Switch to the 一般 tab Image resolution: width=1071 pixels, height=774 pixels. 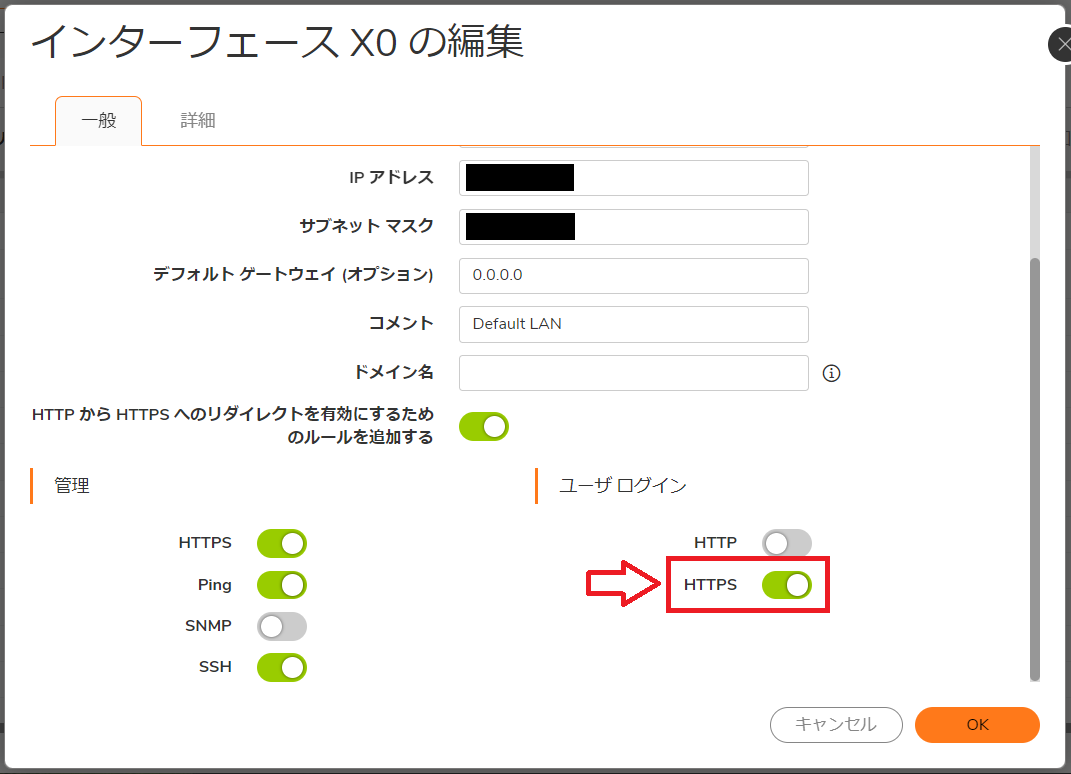98,121
